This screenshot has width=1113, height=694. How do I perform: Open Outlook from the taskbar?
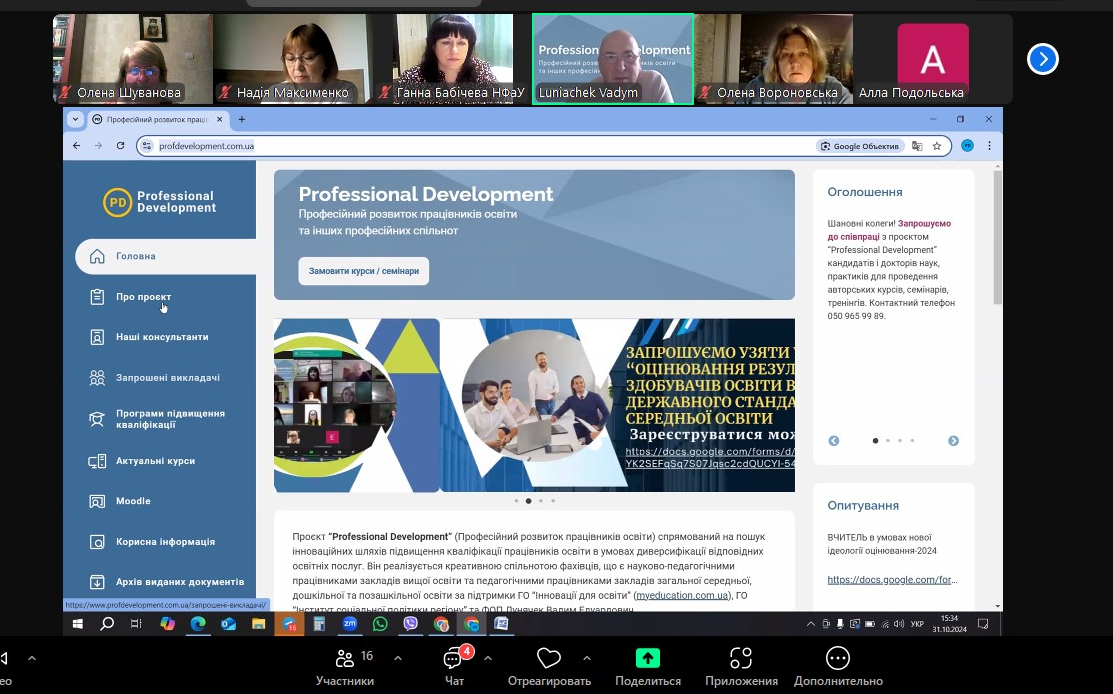[229, 624]
